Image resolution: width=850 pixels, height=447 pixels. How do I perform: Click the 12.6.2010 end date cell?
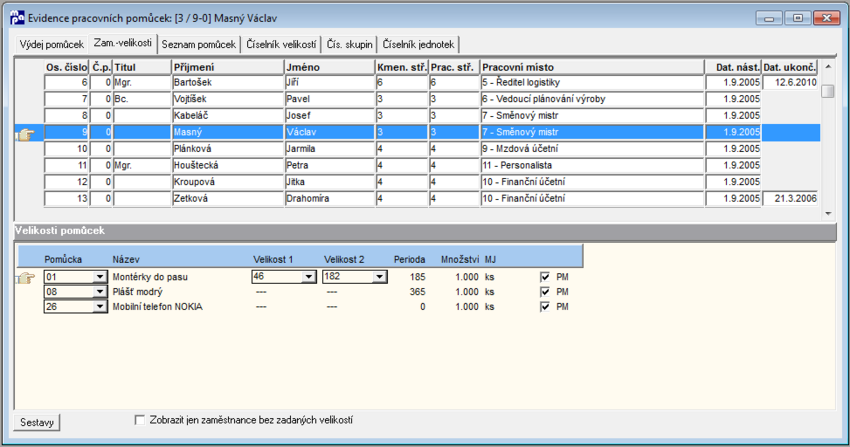click(x=791, y=82)
